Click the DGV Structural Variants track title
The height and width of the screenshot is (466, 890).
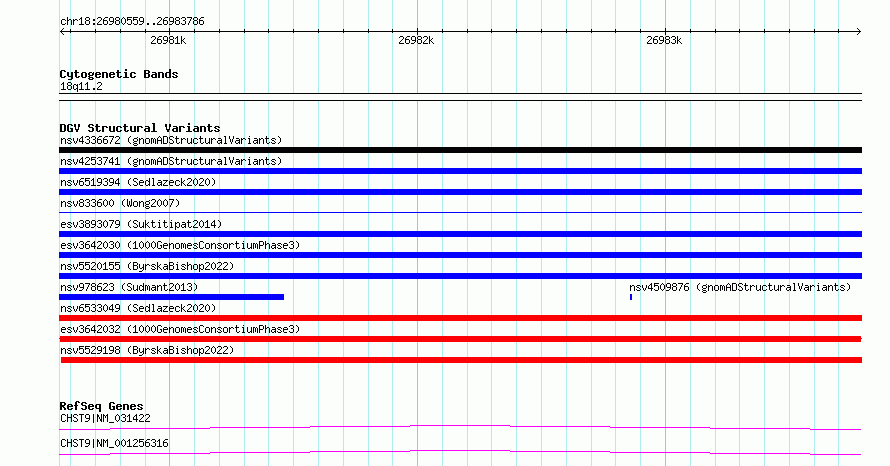(x=140, y=128)
